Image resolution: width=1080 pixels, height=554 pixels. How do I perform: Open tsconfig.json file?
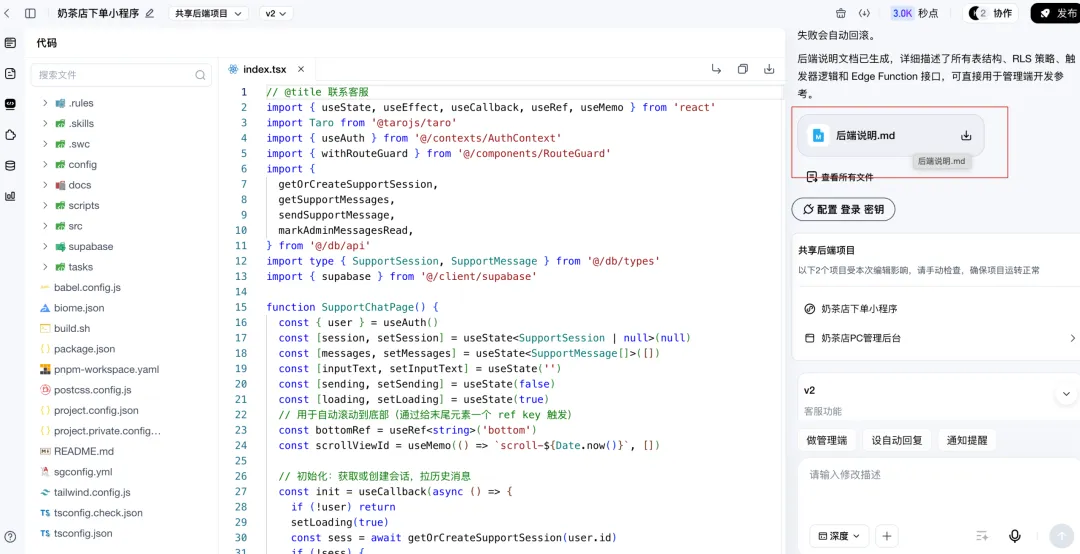pyautogui.click(x=83, y=533)
